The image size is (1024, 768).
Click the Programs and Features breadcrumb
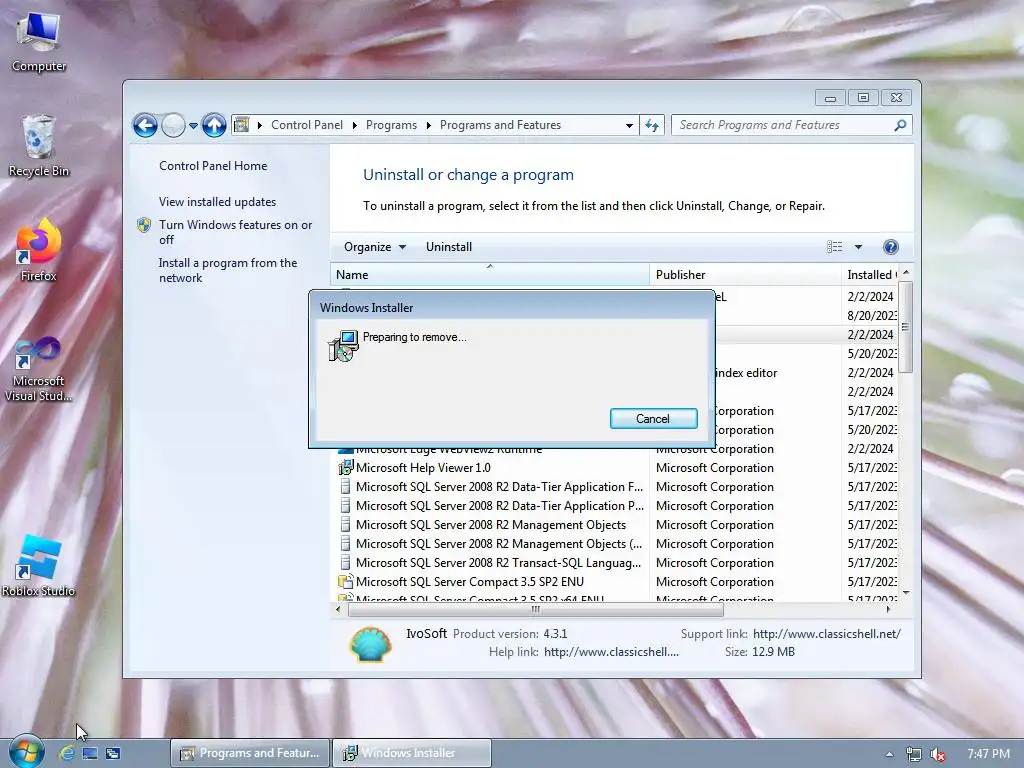(x=500, y=125)
